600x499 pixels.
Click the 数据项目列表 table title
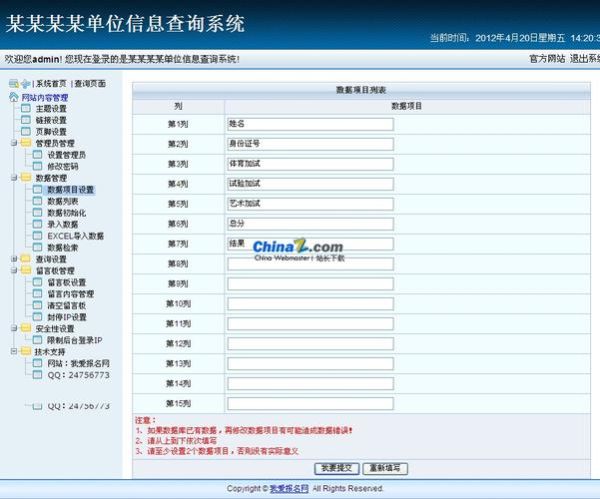(x=361, y=90)
